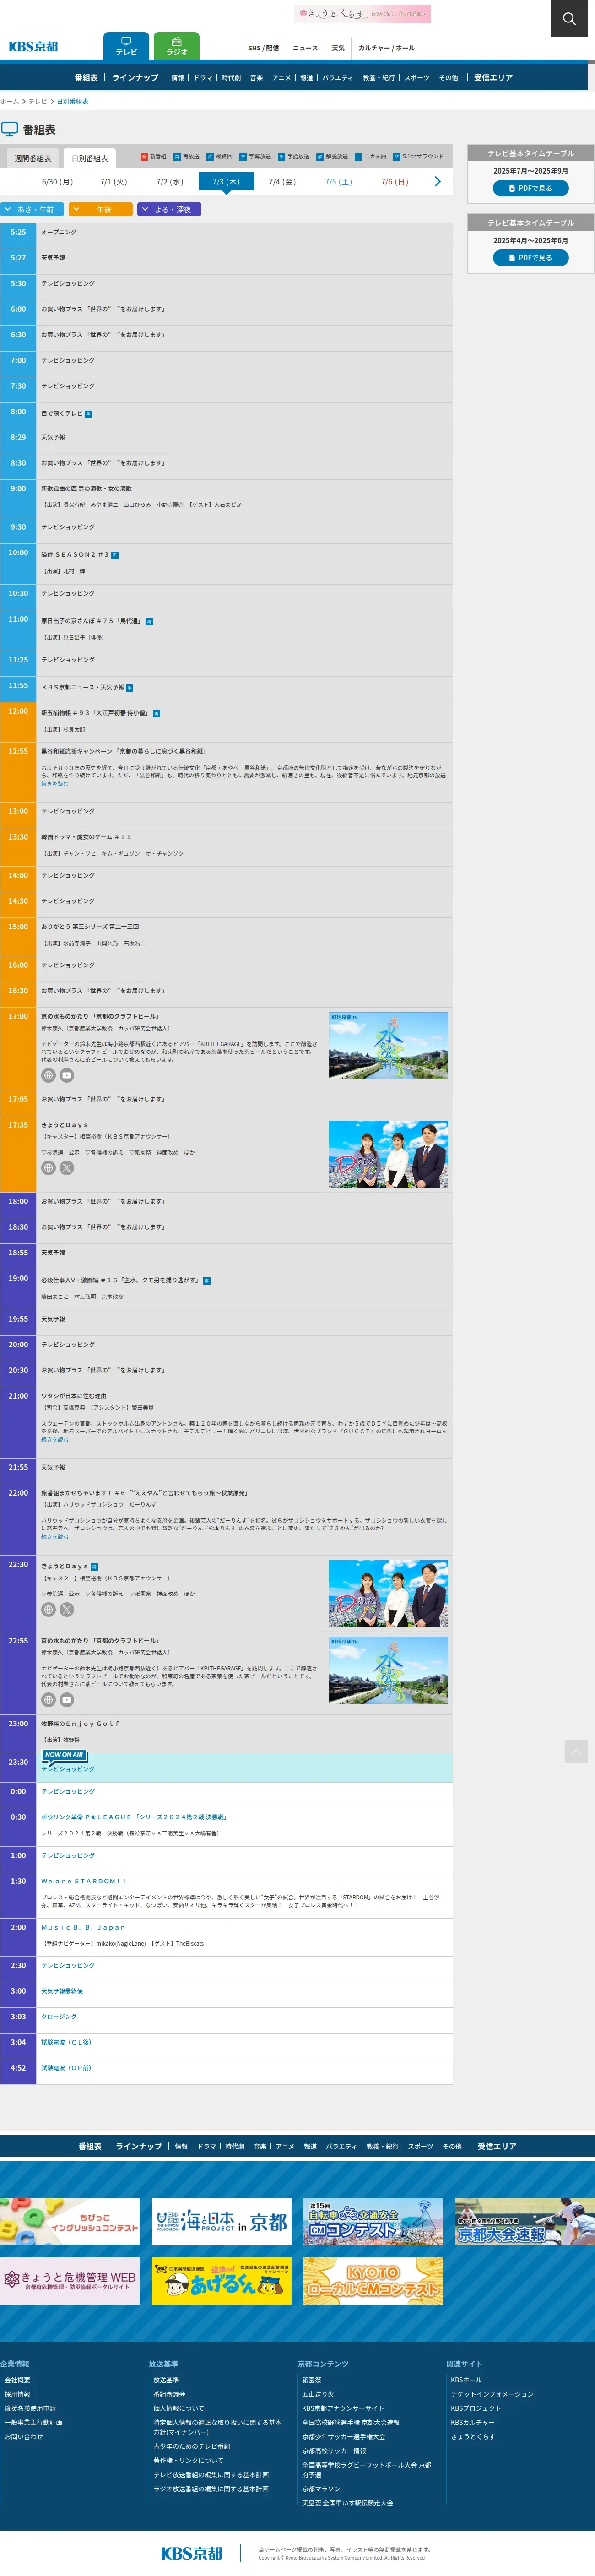Open the きょうと危機管理WEB banner

click(70, 2281)
